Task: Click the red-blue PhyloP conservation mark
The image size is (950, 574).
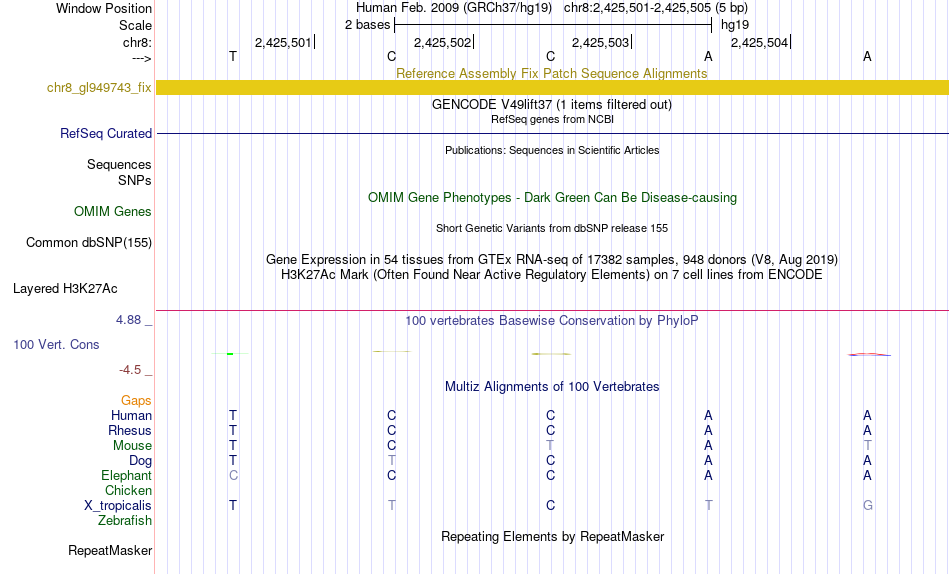Action: pos(869,355)
